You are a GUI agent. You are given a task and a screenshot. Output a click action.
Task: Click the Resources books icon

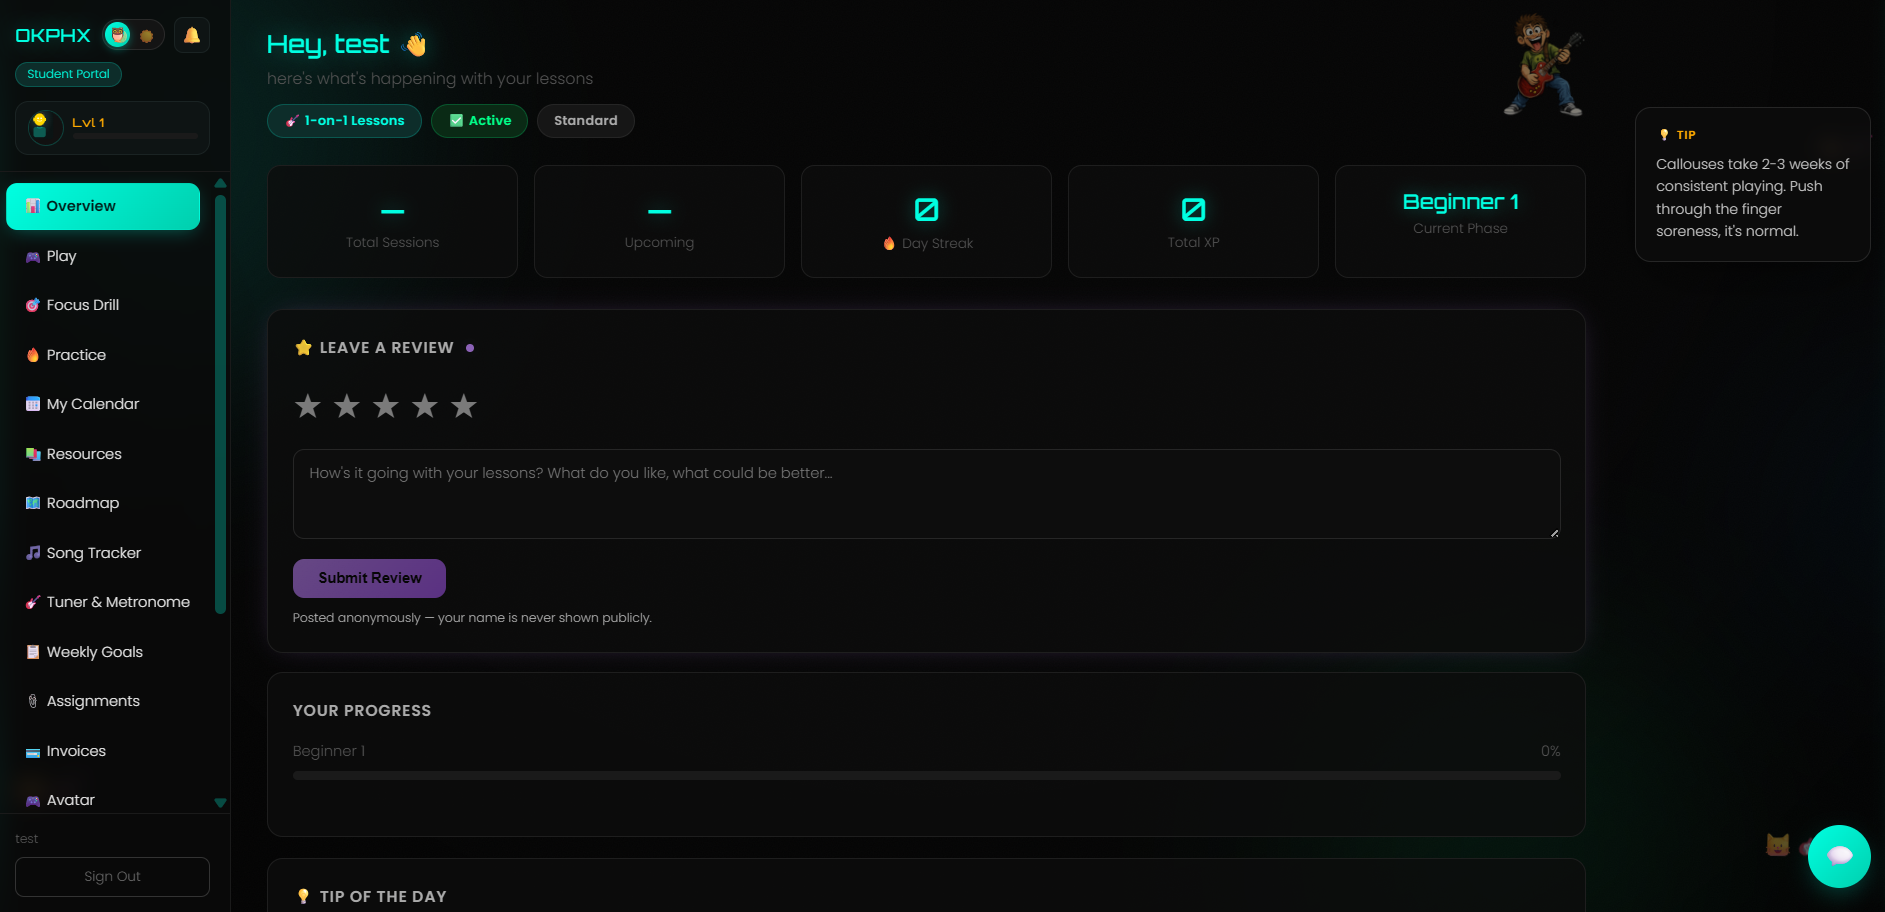click(33, 454)
